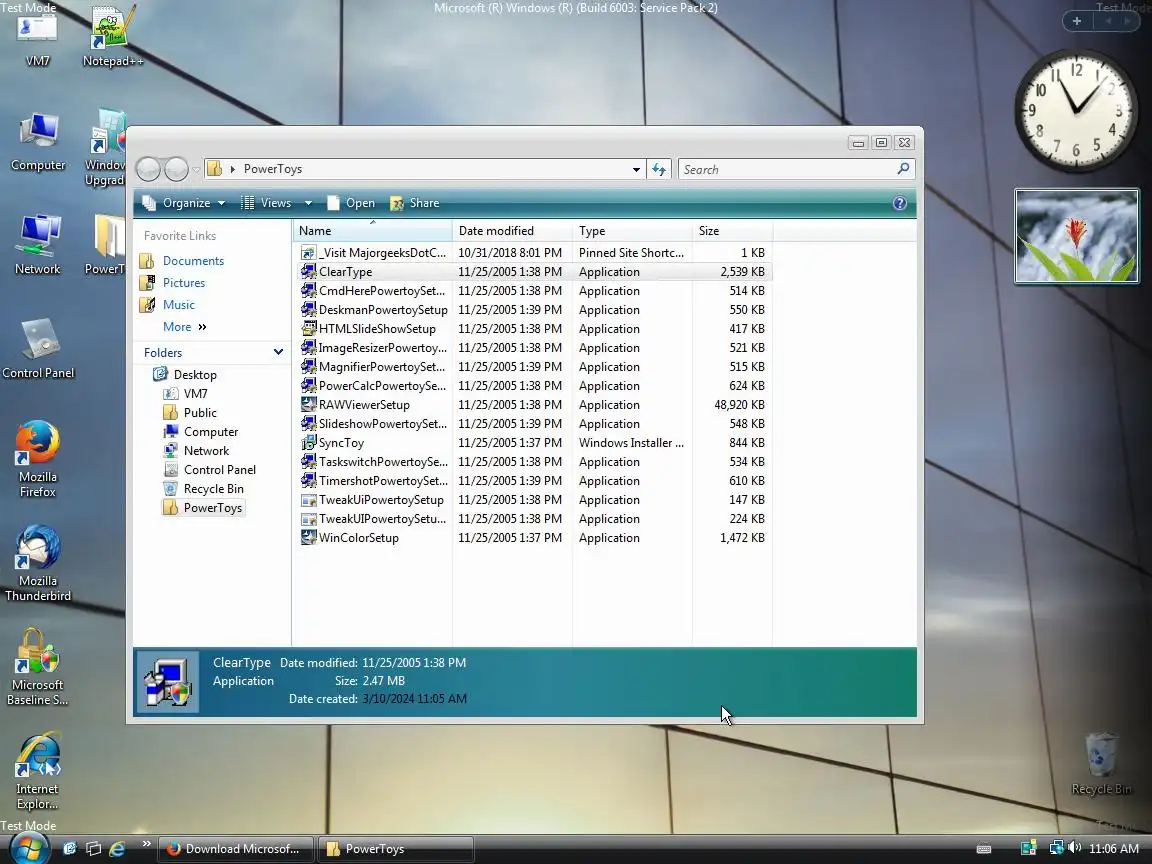The image size is (1152, 864).
Task: Open Documents favorite link
Action: [x=193, y=261]
